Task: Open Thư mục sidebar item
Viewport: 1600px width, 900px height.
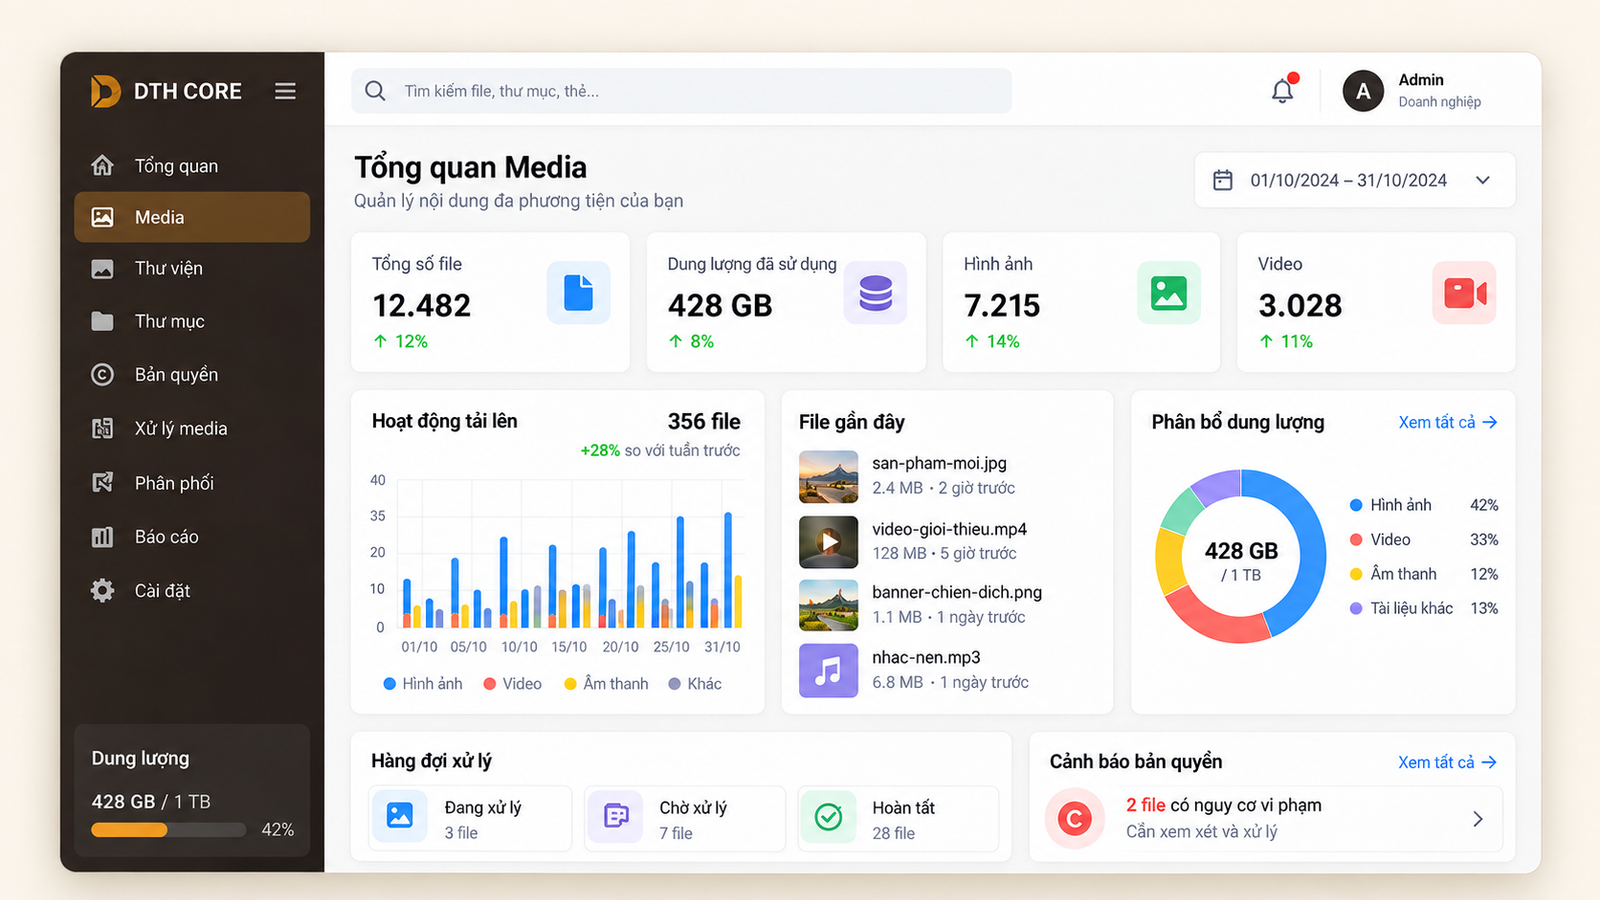Action: (x=192, y=321)
